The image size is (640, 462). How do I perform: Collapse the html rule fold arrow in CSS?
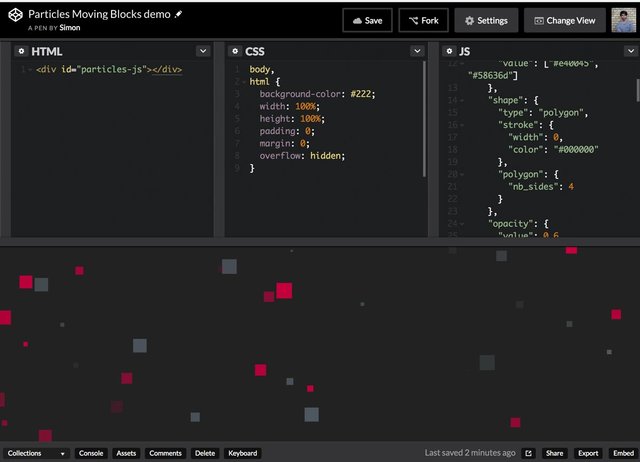[244, 82]
